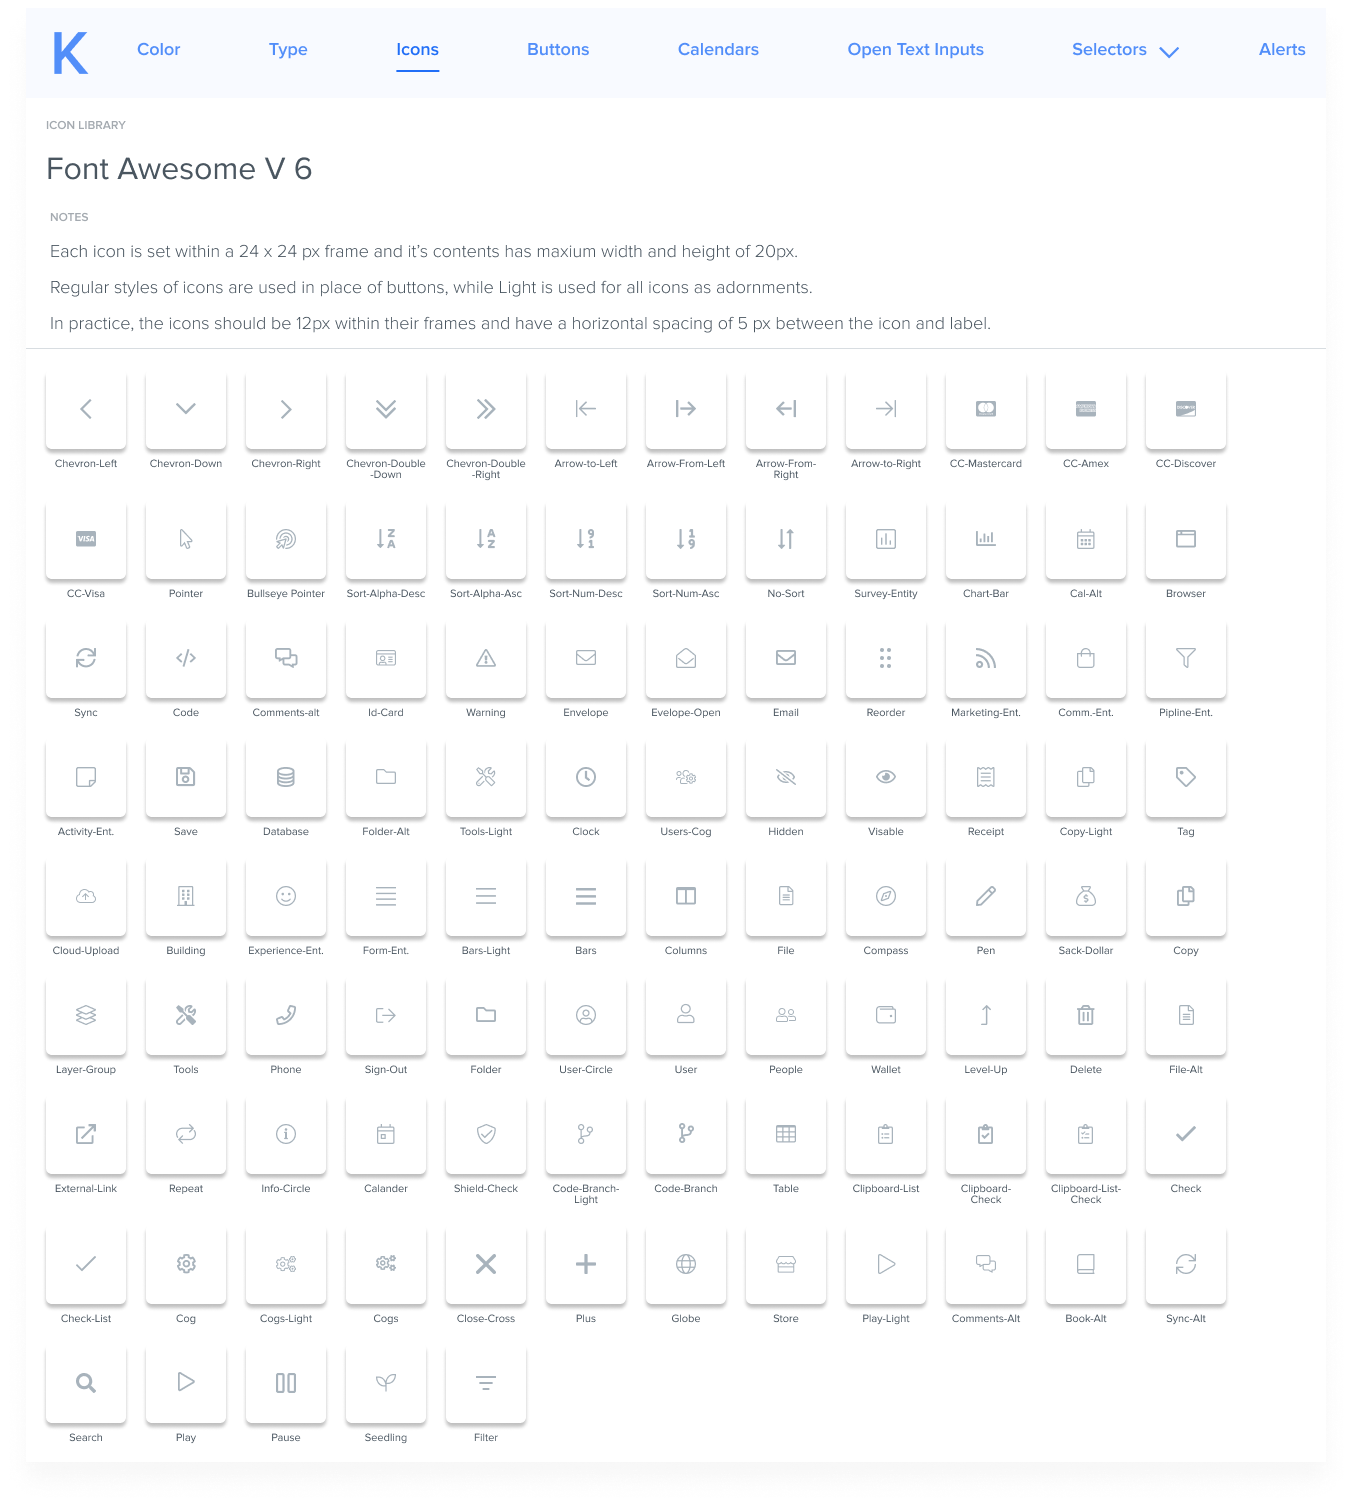Click the Hidden eye-slash icon
Viewport: 1352px width, 1506px height.
(x=786, y=777)
